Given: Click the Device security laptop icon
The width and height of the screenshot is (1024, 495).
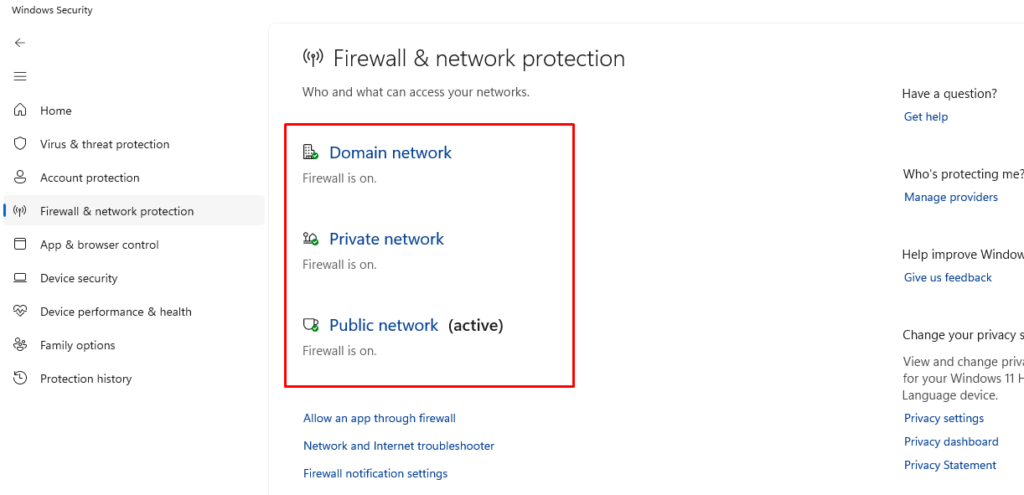Looking at the screenshot, I should (x=20, y=278).
